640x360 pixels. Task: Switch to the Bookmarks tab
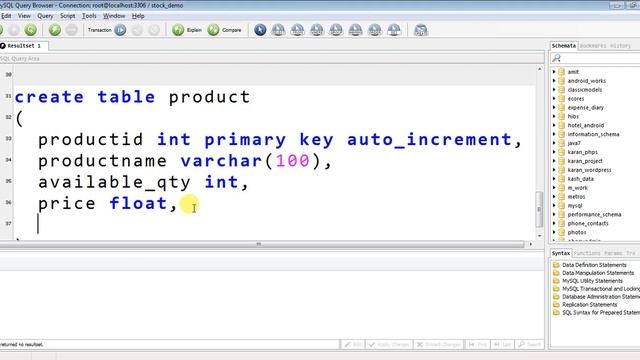[x=593, y=46]
